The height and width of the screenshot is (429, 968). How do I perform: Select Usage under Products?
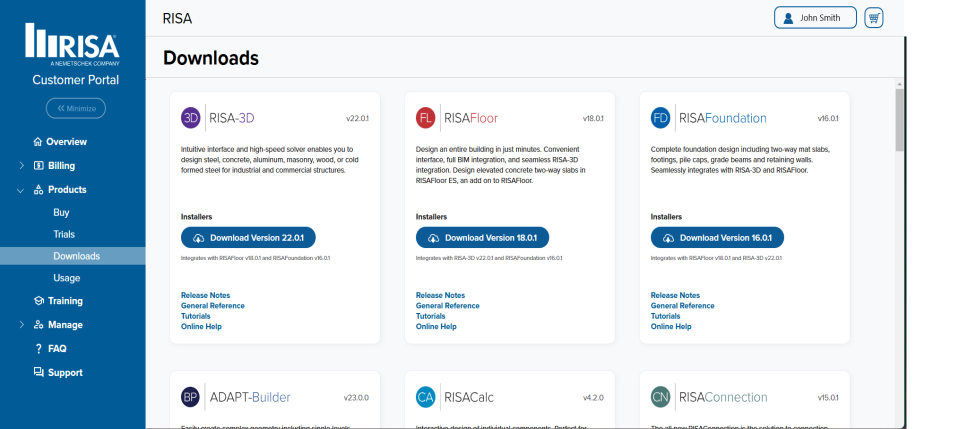pyautogui.click(x=67, y=278)
